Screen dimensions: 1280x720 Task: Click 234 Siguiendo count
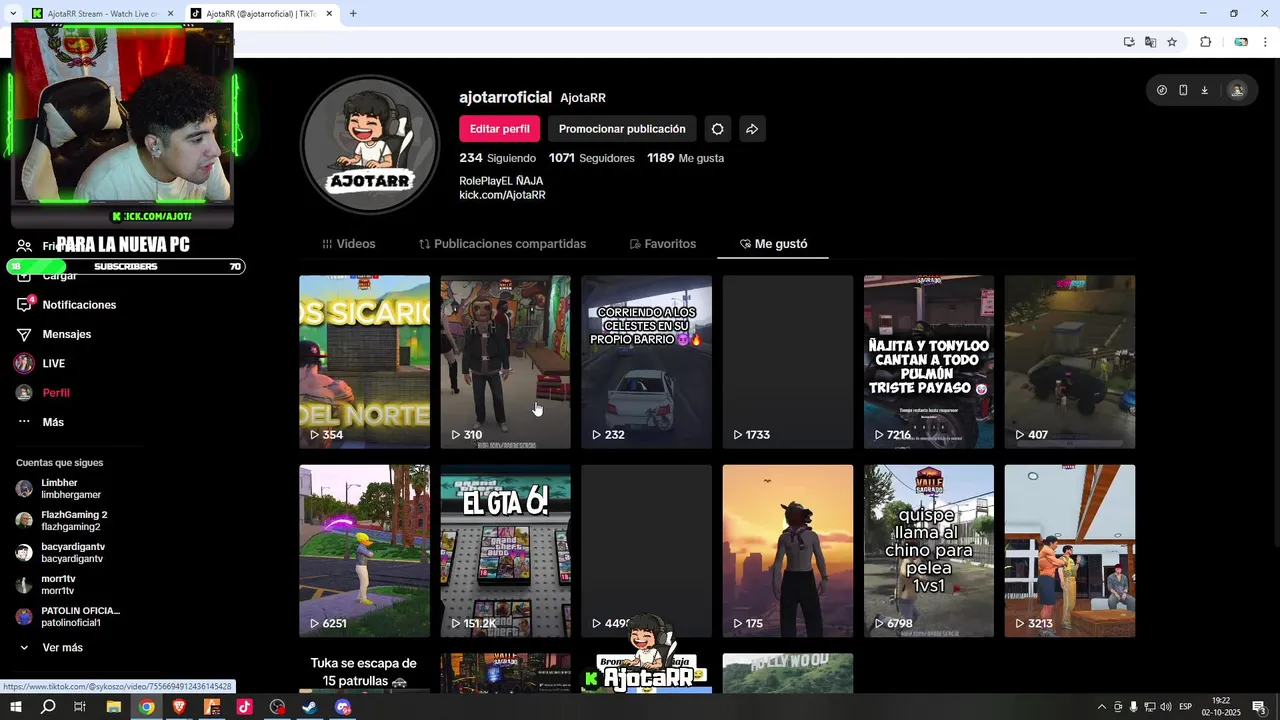(x=497, y=158)
